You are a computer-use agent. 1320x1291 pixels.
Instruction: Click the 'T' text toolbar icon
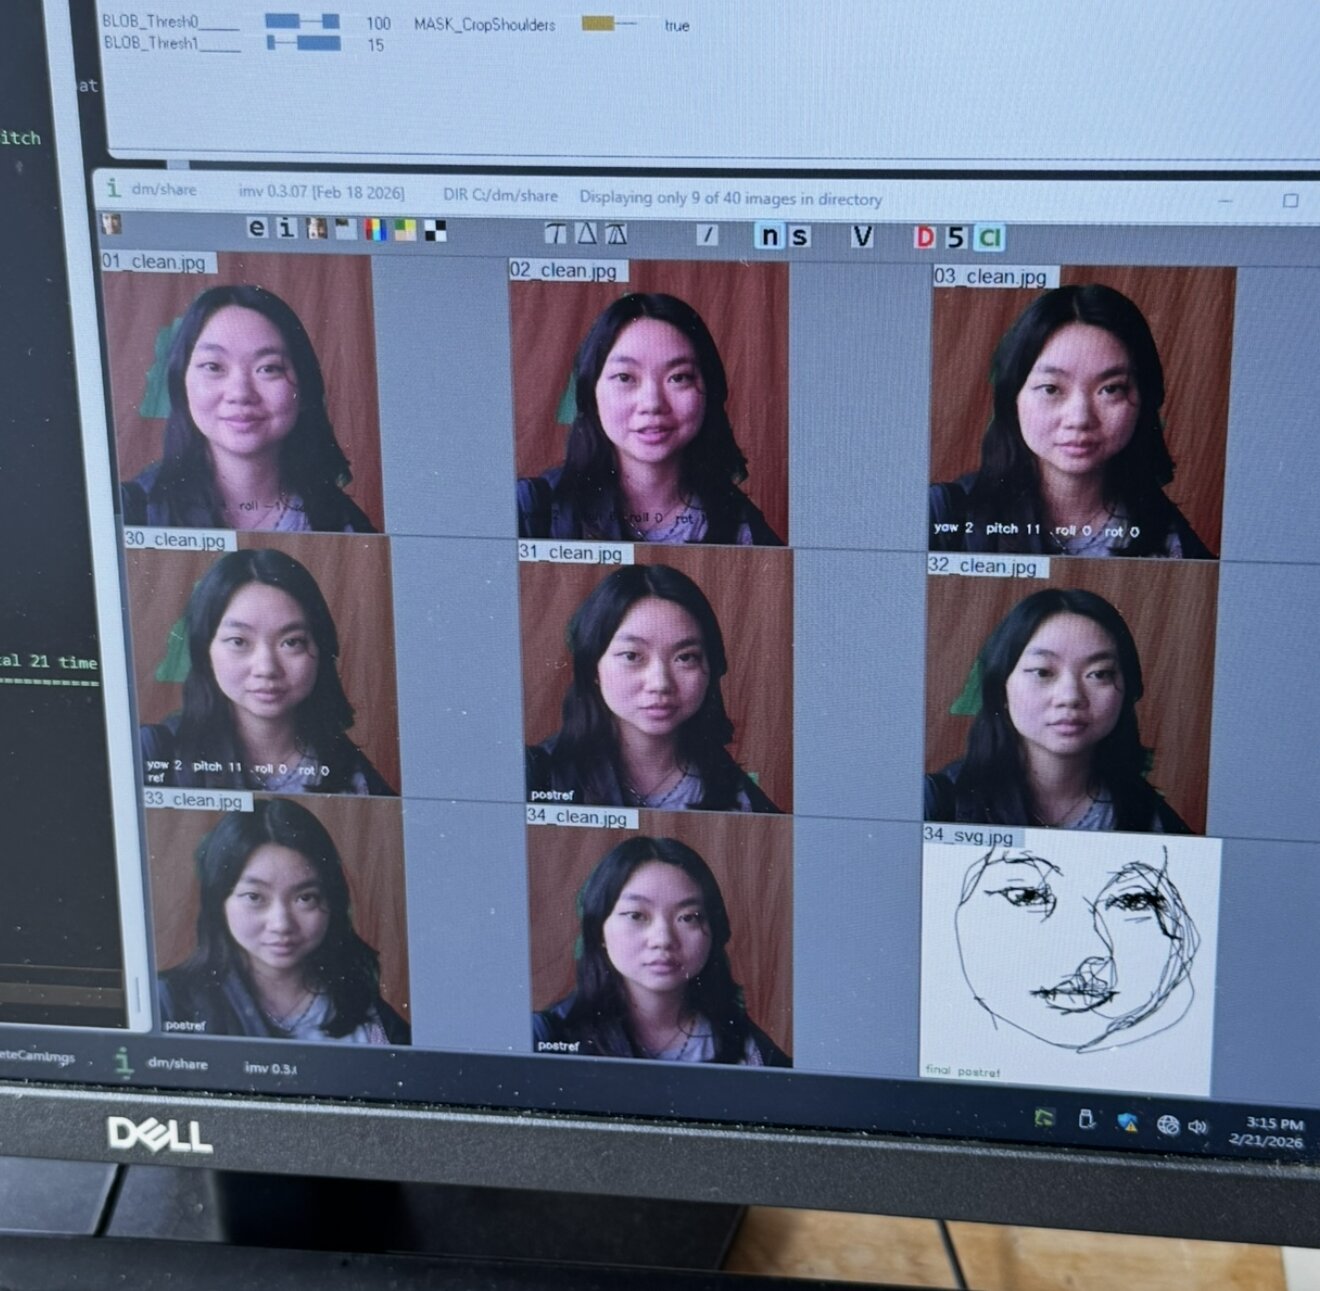click(x=555, y=234)
